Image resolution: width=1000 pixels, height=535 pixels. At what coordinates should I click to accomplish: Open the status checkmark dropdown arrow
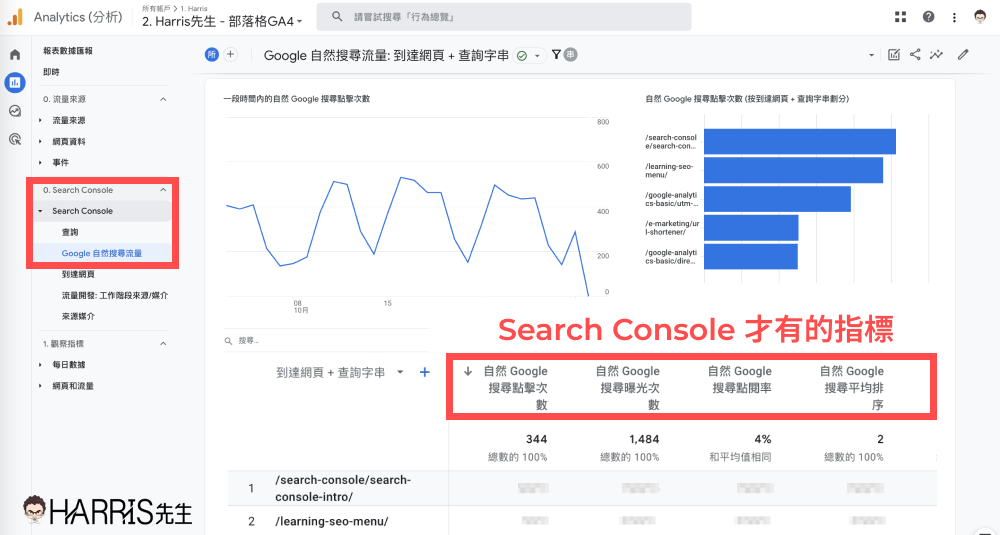537,56
